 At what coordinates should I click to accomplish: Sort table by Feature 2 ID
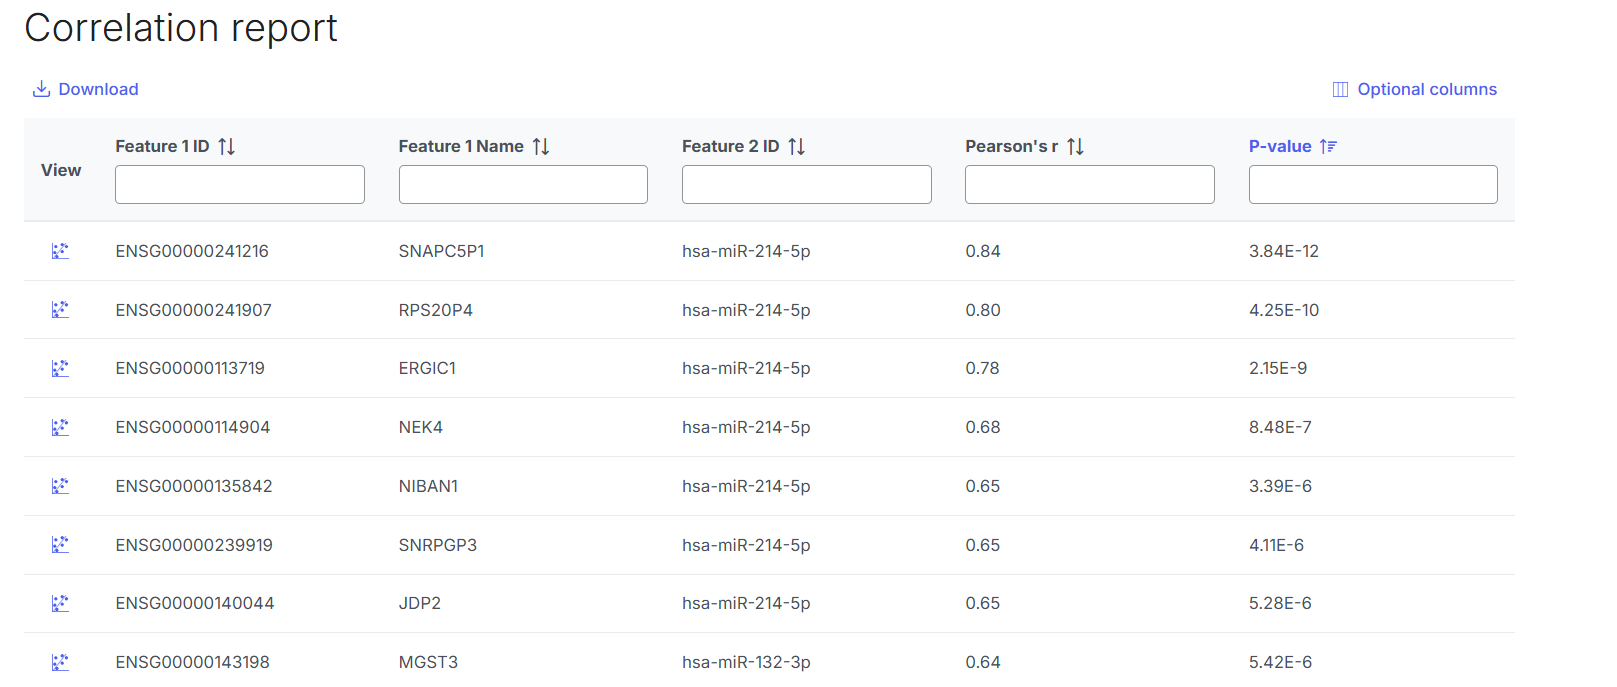coord(796,147)
